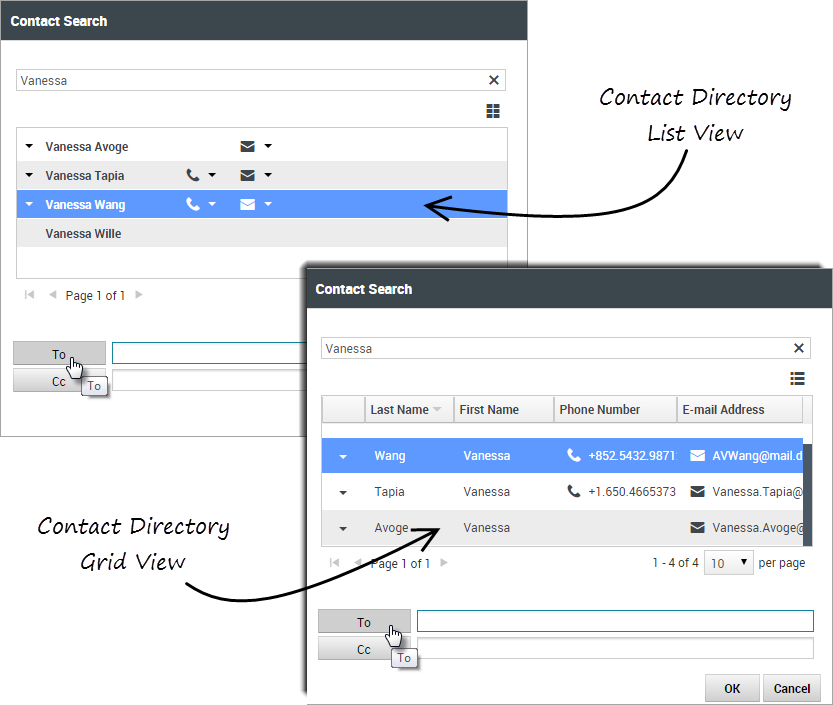This screenshot has height=705, width=833.
Task: Click the phone icon next to +852.5432.9871
Action: 573,456
